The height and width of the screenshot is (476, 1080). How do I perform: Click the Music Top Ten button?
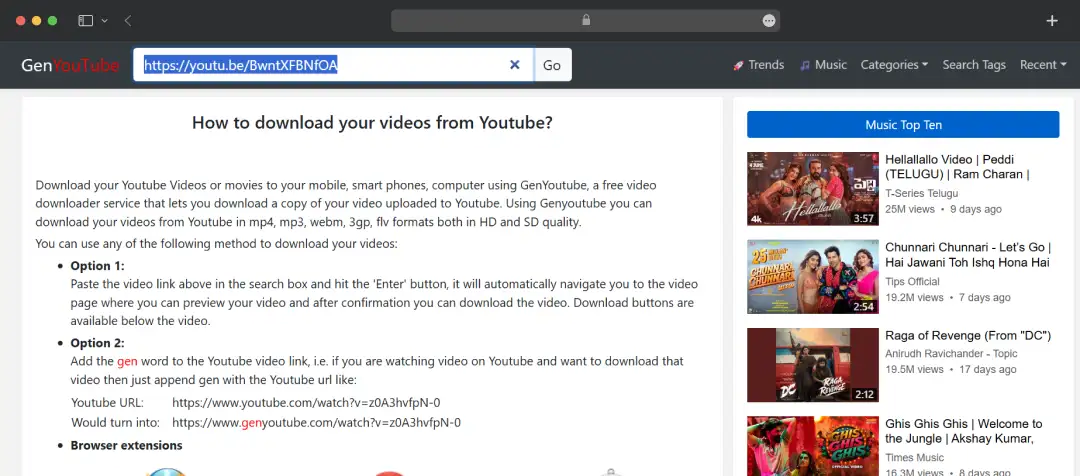(x=903, y=125)
